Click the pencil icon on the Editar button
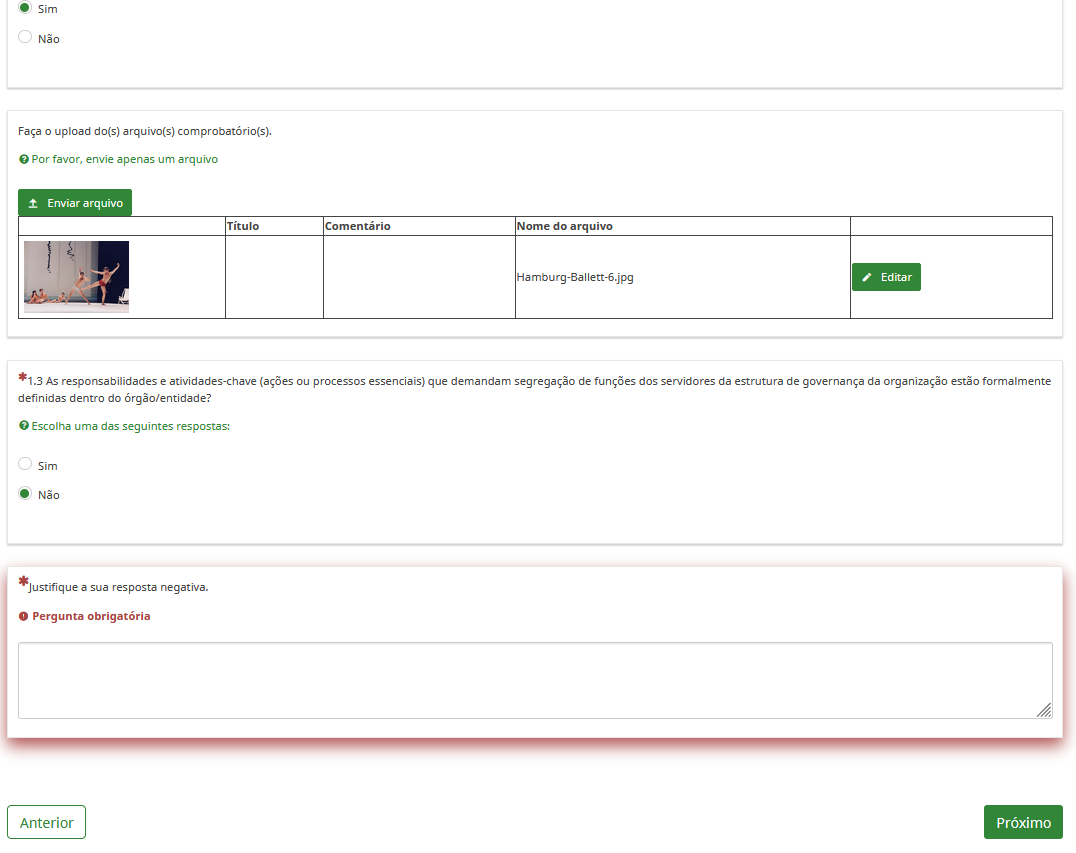1076x853 pixels. tap(867, 277)
